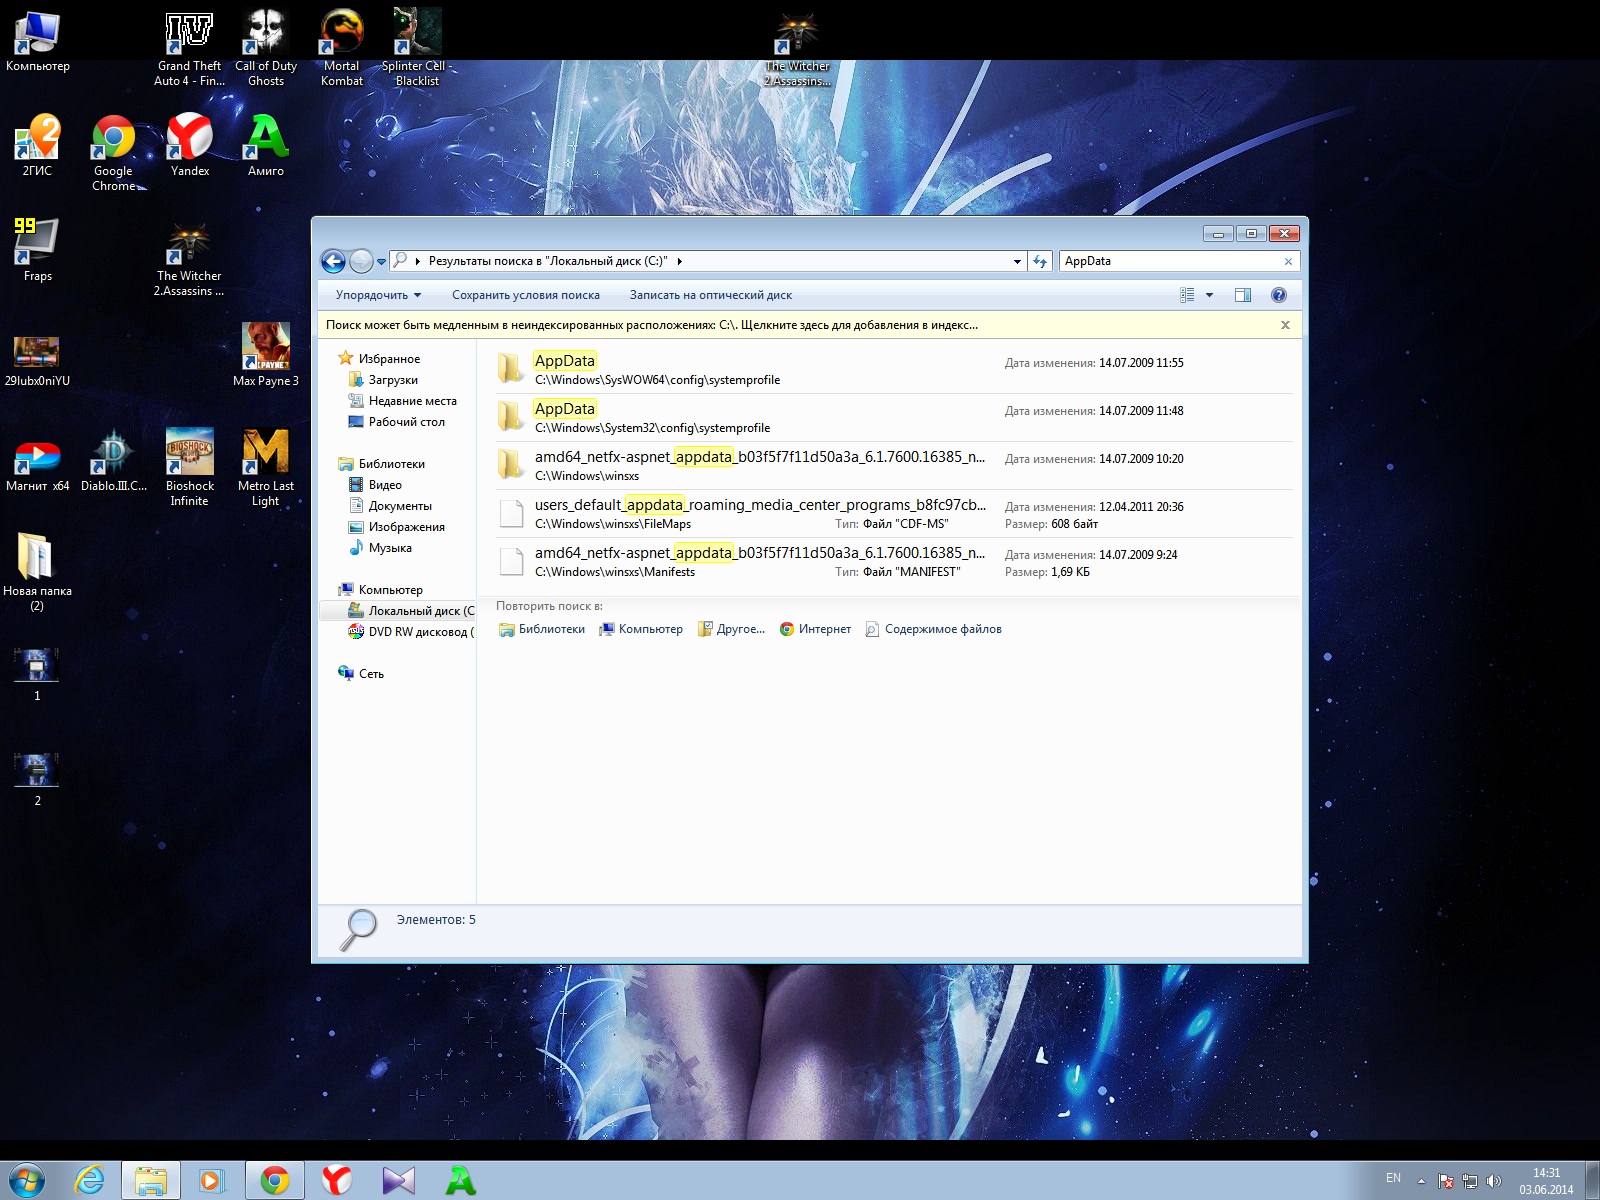Dismiss the yellow search info bar
The height and width of the screenshot is (1200, 1600).
coord(1285,325)
